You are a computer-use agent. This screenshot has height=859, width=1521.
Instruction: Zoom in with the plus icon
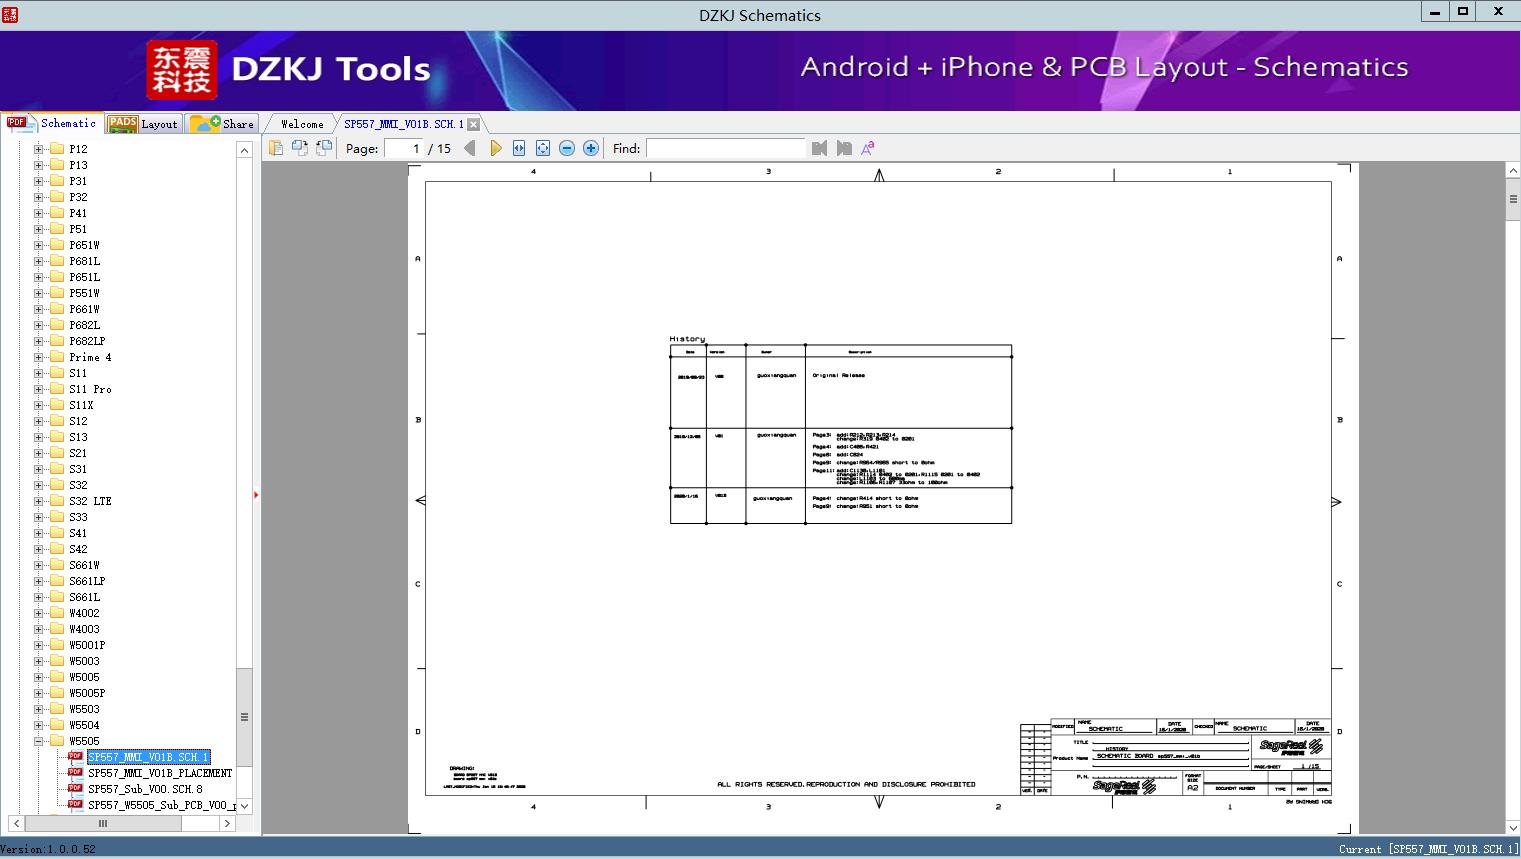pyautogui.click(x=591, y=148)
